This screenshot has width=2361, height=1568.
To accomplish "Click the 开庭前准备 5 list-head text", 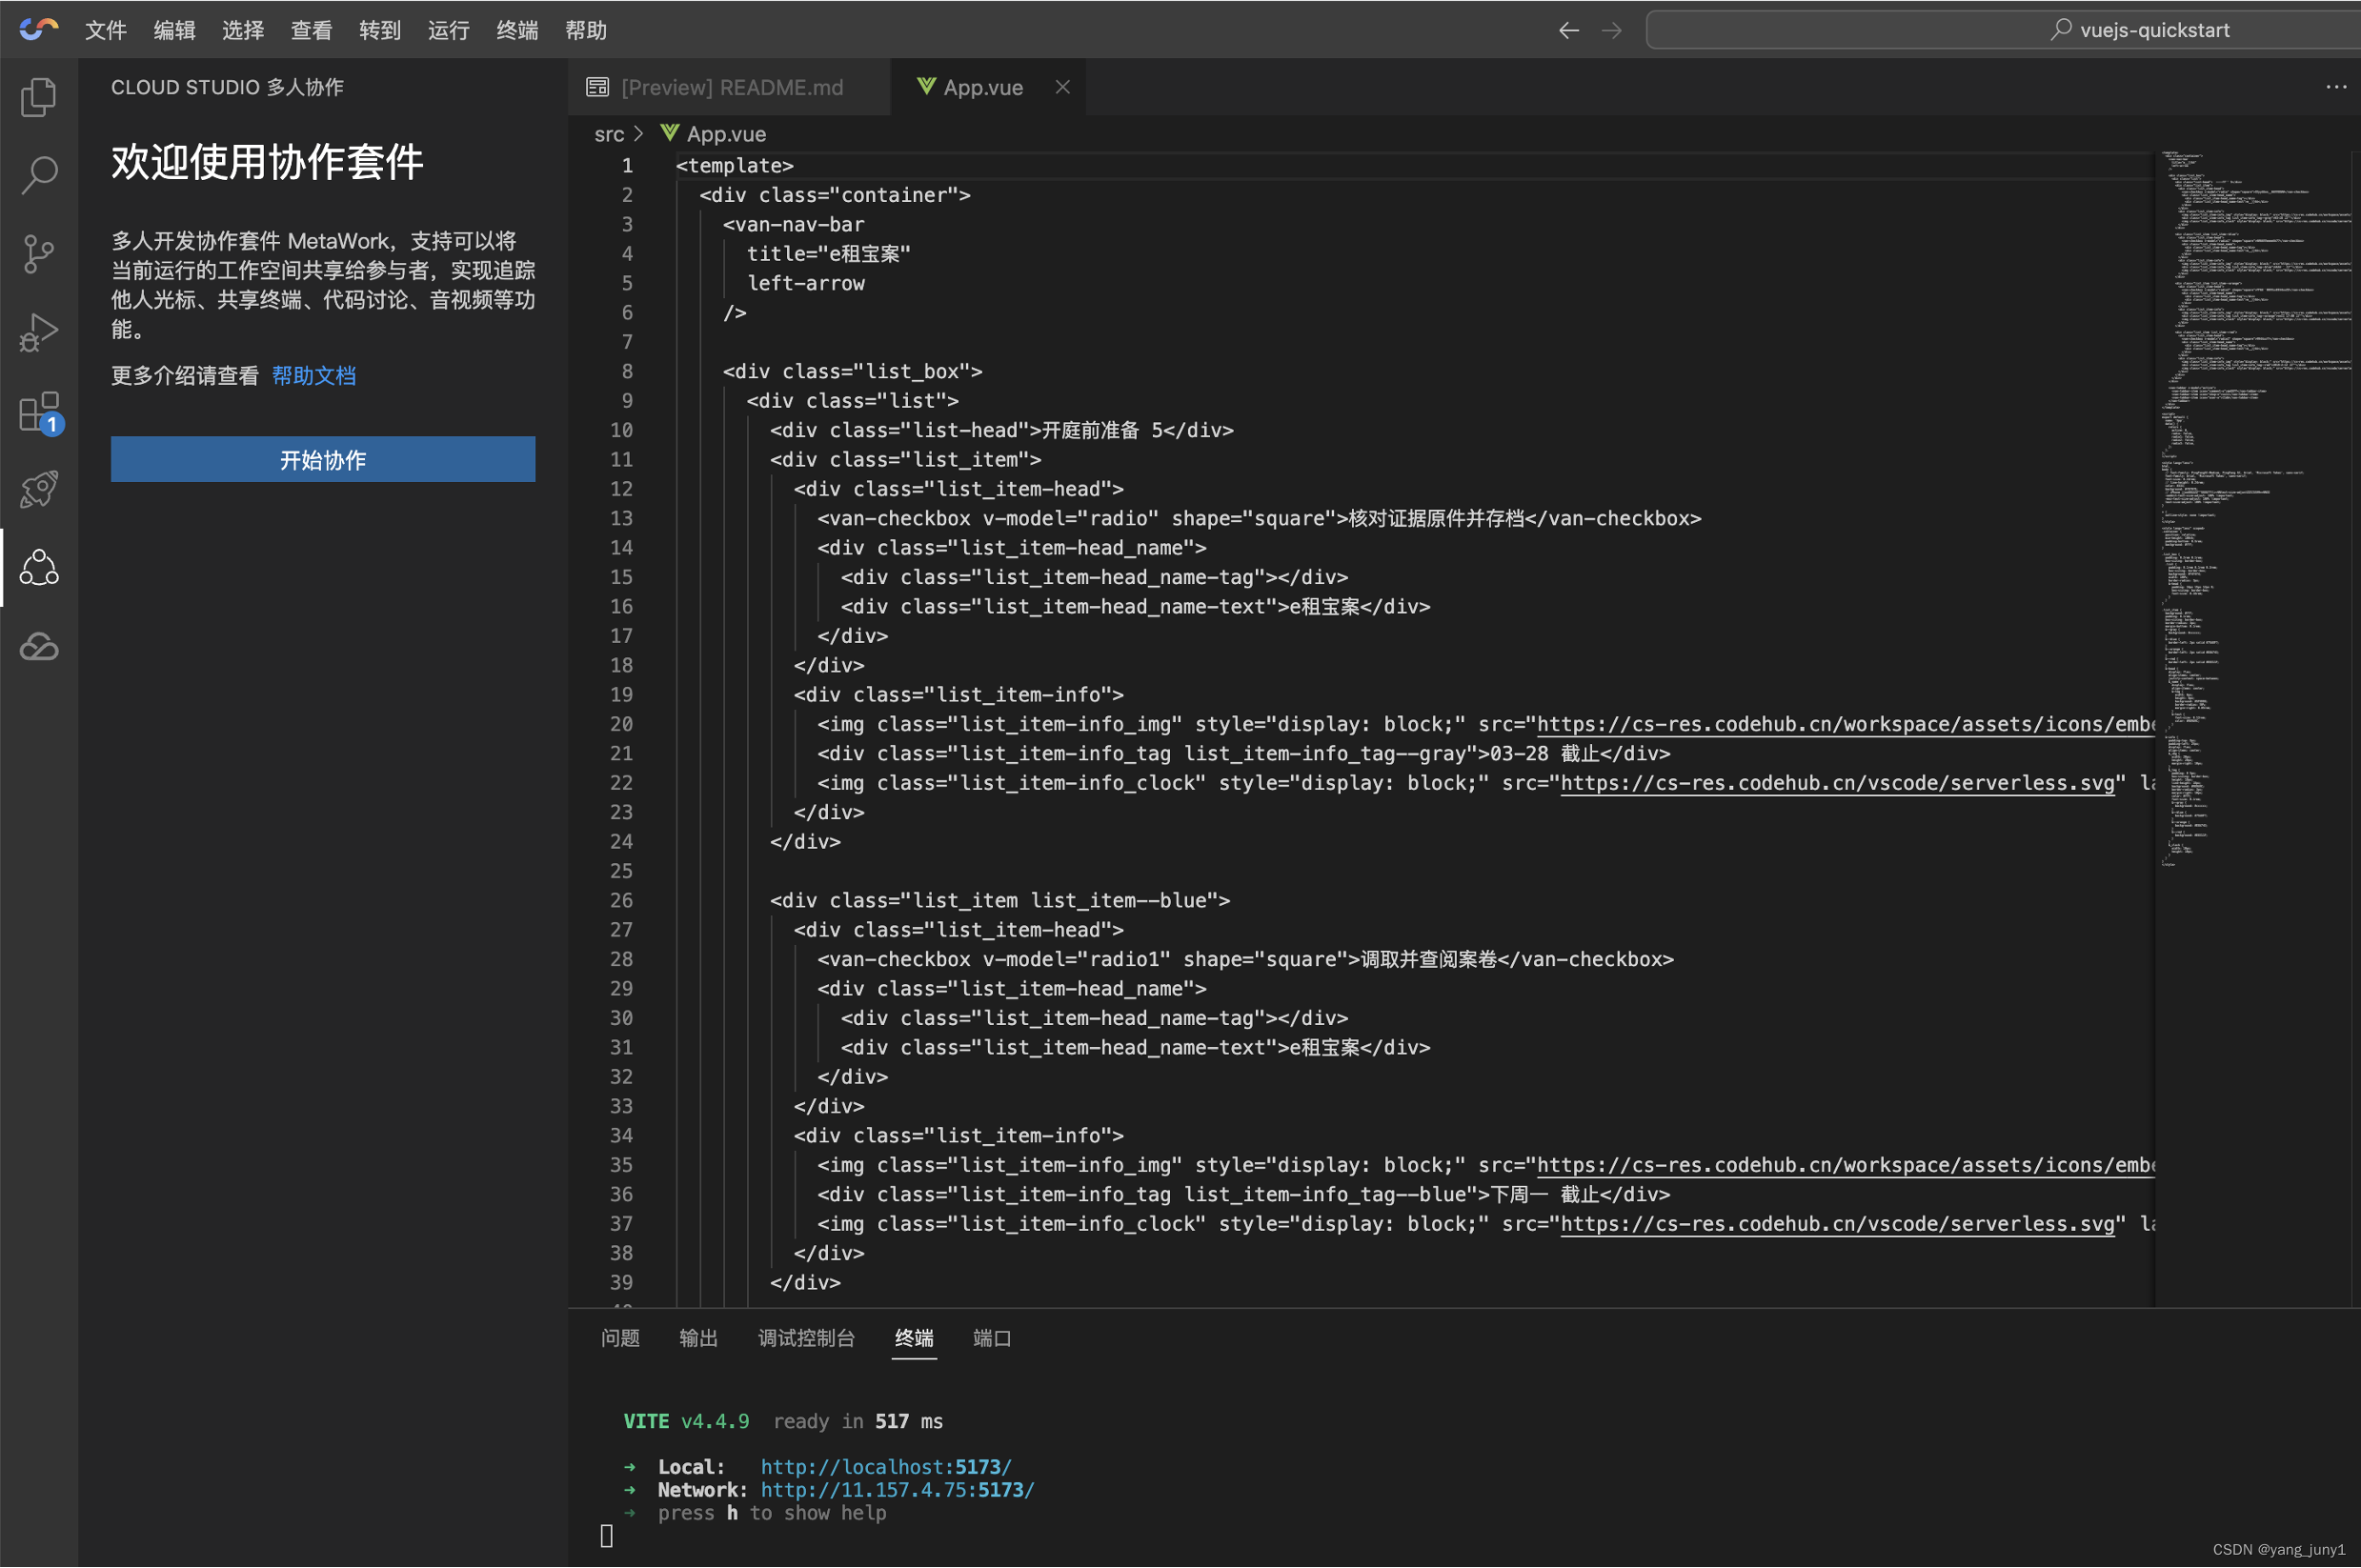I will 1102,430.
